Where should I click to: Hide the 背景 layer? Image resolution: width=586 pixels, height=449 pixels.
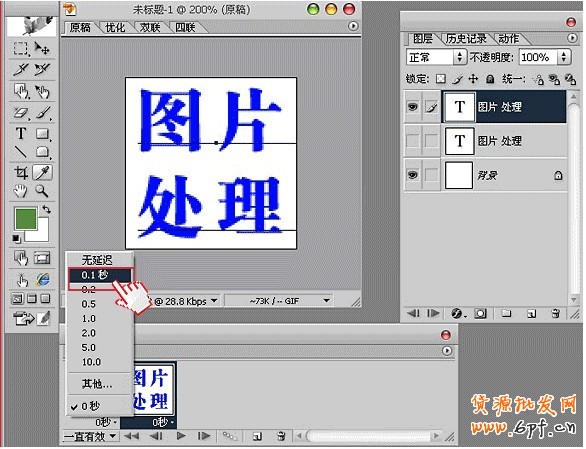(x=413, y=175)
